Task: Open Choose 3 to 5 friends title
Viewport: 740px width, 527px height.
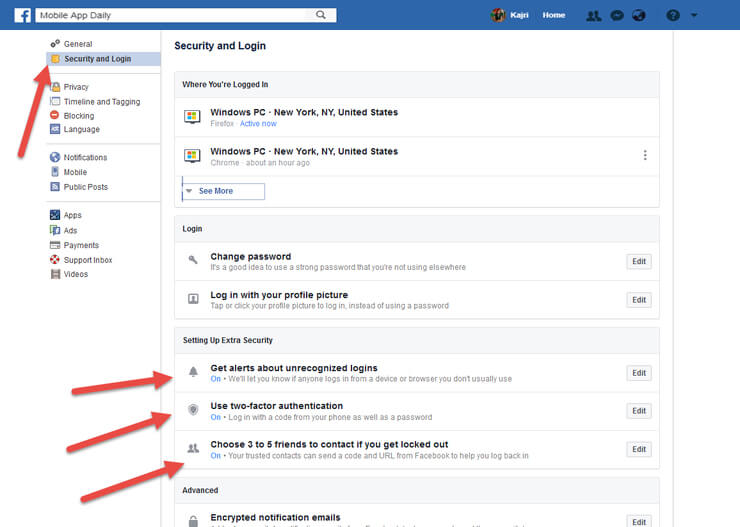Action: [x=329, y=444]
